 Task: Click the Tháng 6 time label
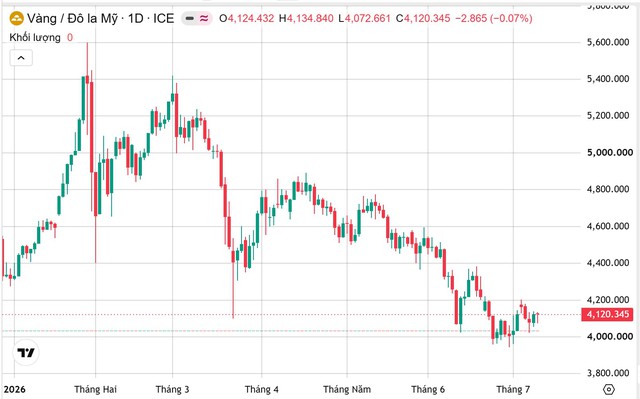coord(428,389)
